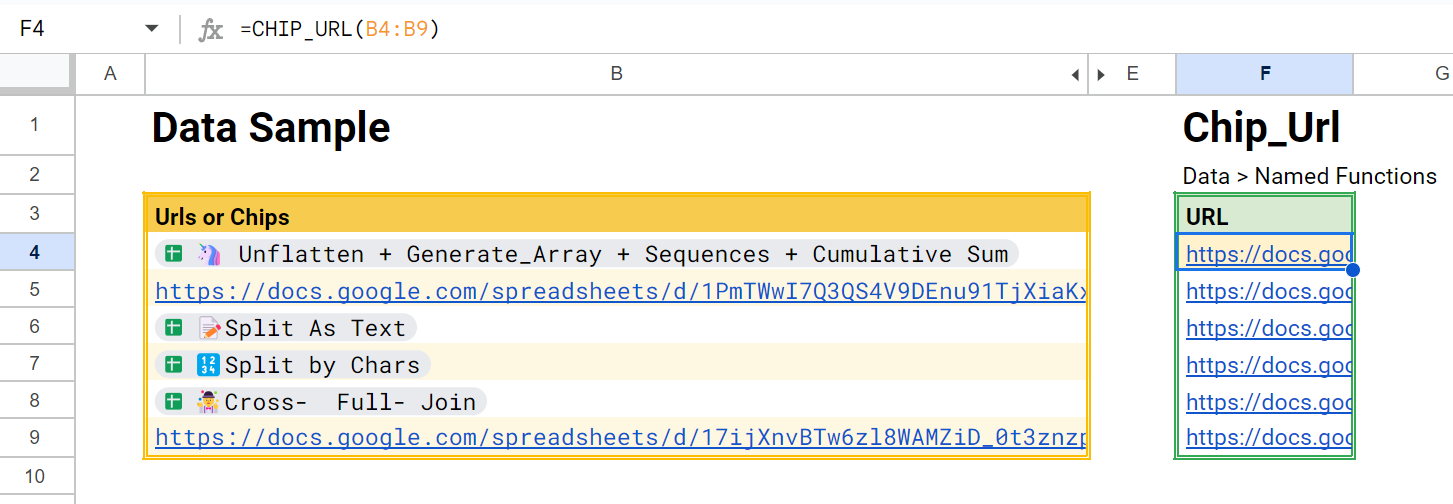Image resolution: width=1453 pixels, height=504 pixels.
Task: Select column A header
Action: tap(110, 74)
